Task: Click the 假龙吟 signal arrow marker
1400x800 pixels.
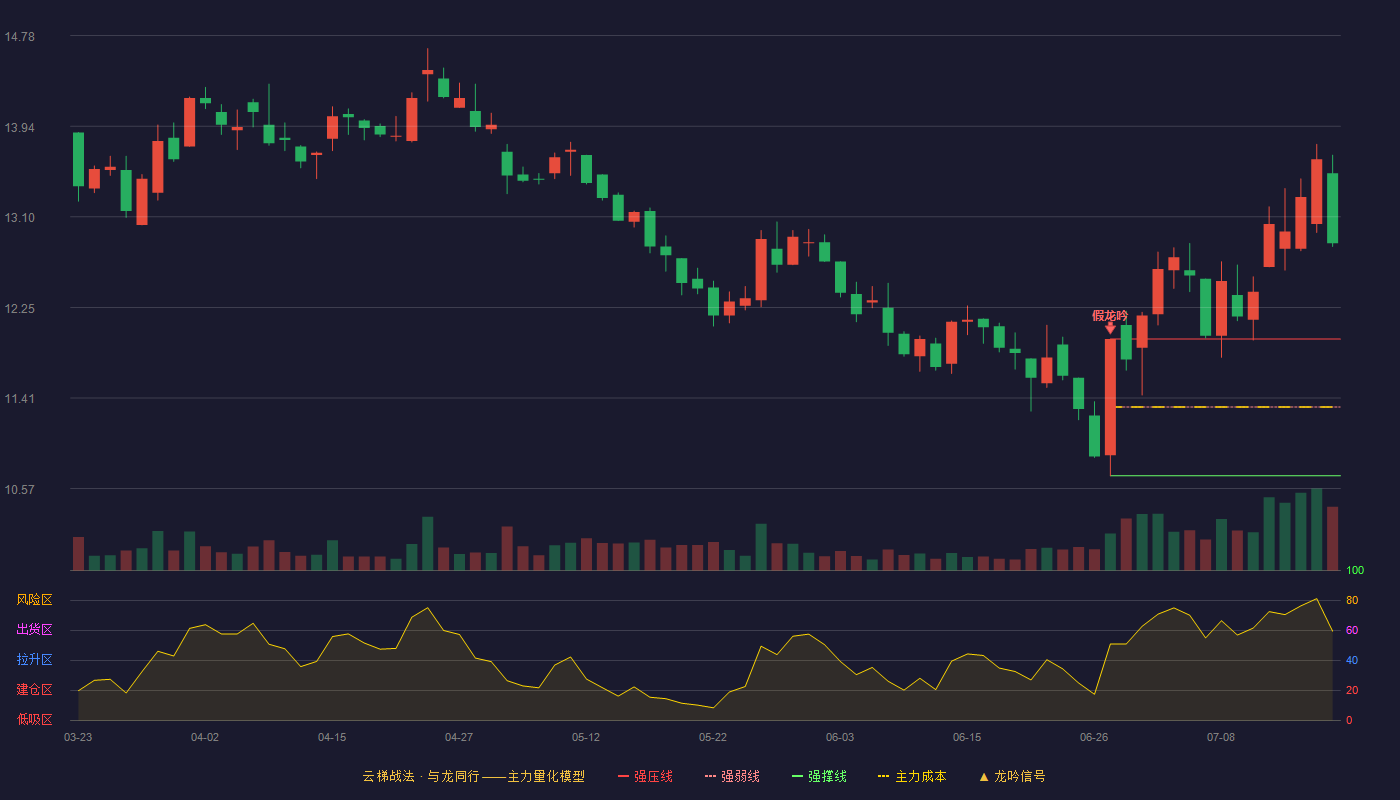Action: click(x=1110, y=328)
